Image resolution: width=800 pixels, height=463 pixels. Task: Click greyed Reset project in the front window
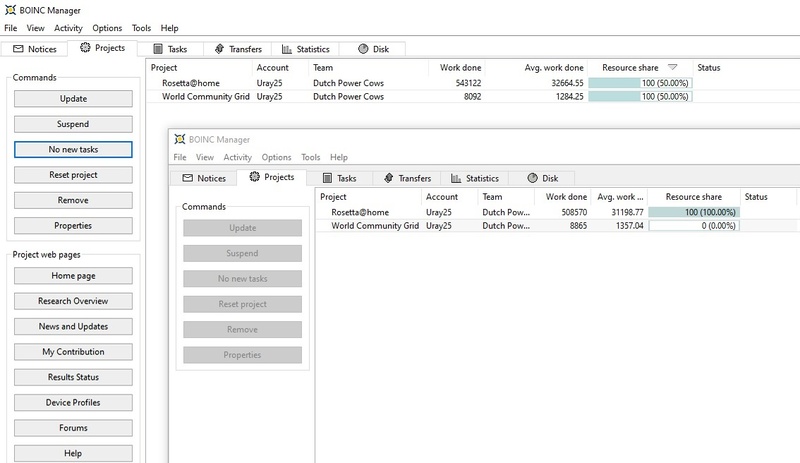point(242,304)
